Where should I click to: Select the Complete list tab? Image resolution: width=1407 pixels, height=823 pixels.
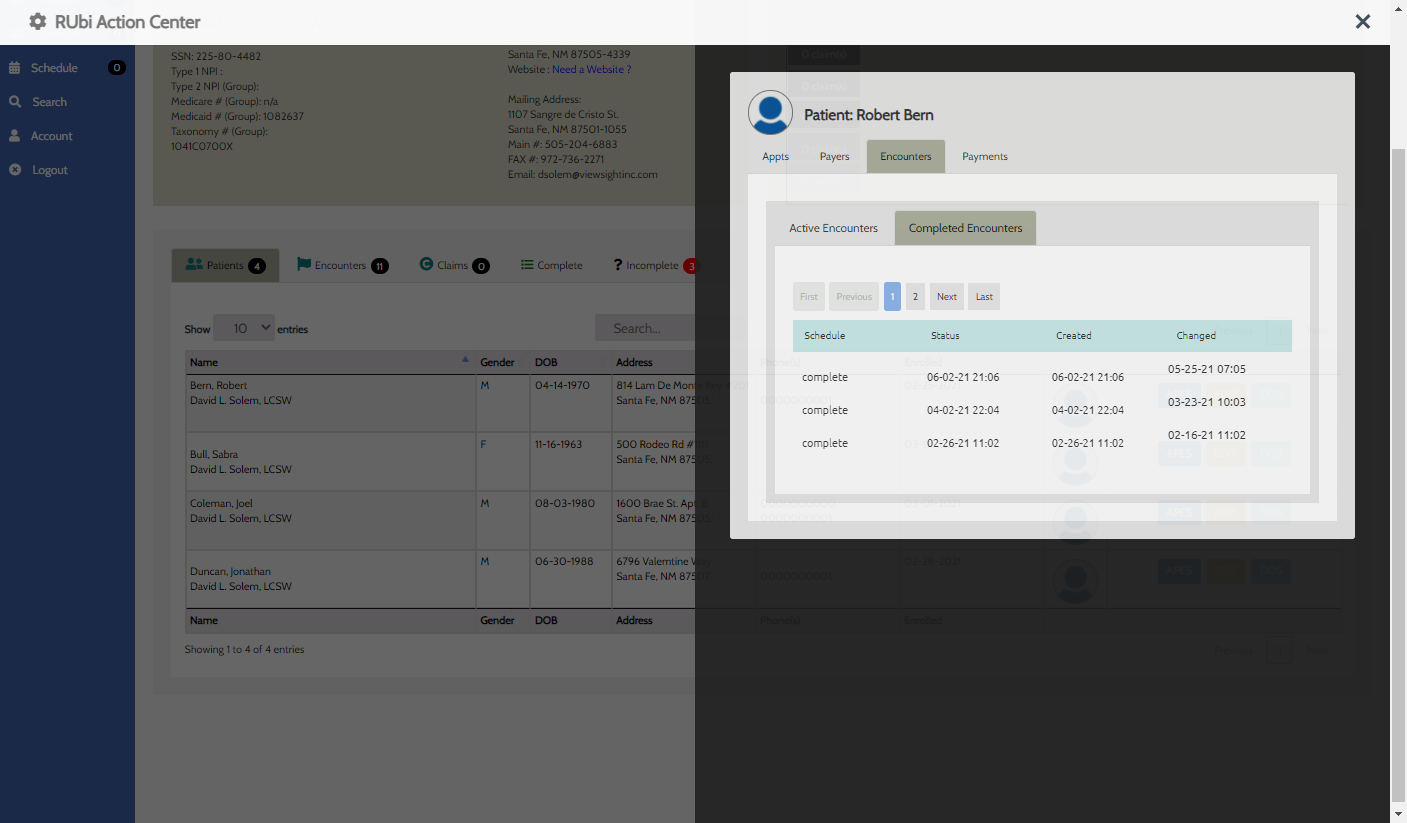551,266
